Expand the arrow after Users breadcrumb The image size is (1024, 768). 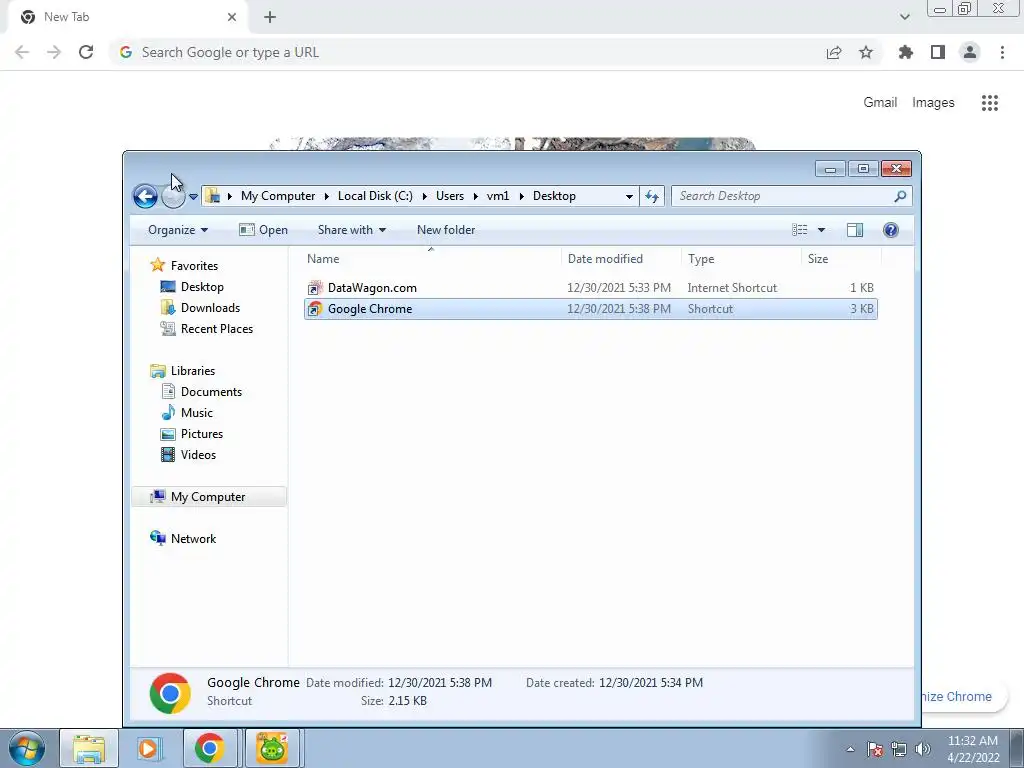tap(475, 196)
